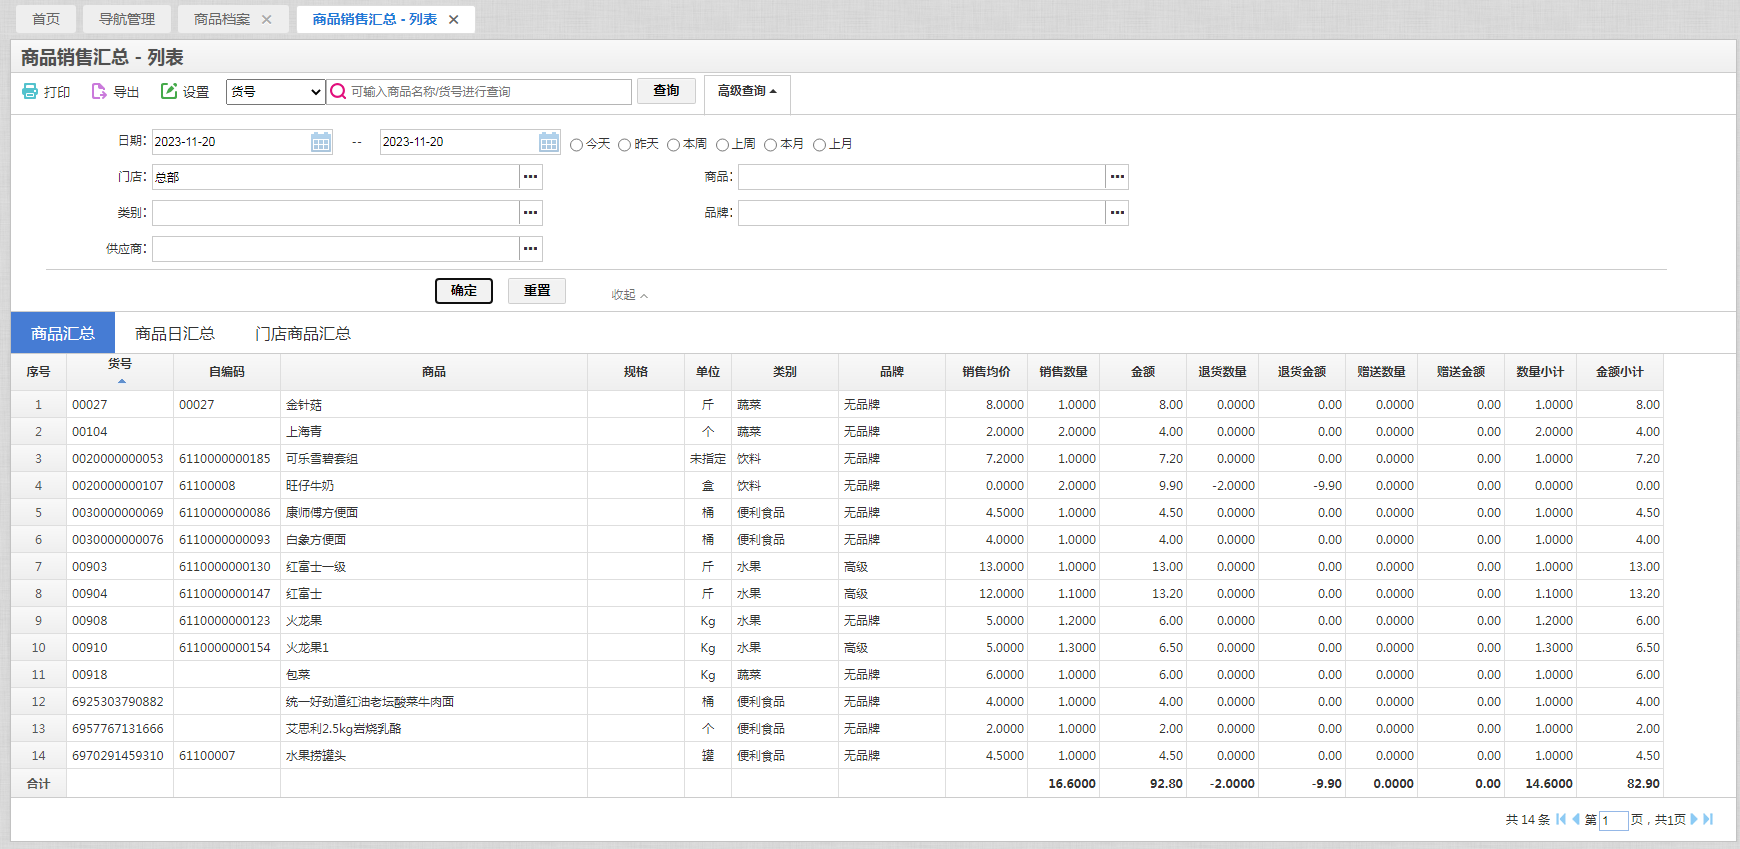Open calendar picker for end date

[x=549, y=142]
